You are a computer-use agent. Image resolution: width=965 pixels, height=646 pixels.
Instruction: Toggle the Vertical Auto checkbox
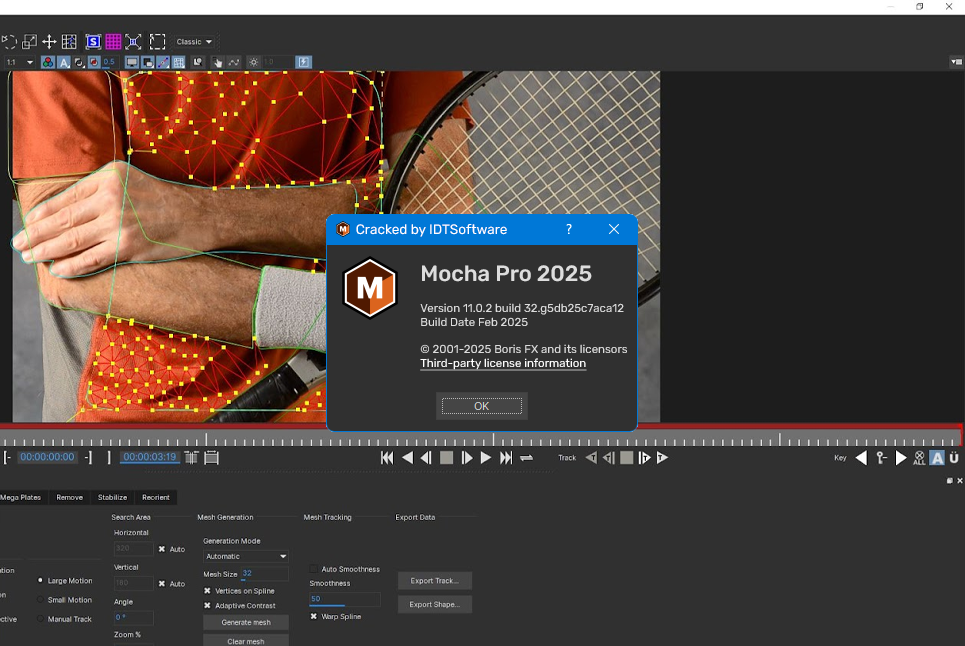coord(162,583)
